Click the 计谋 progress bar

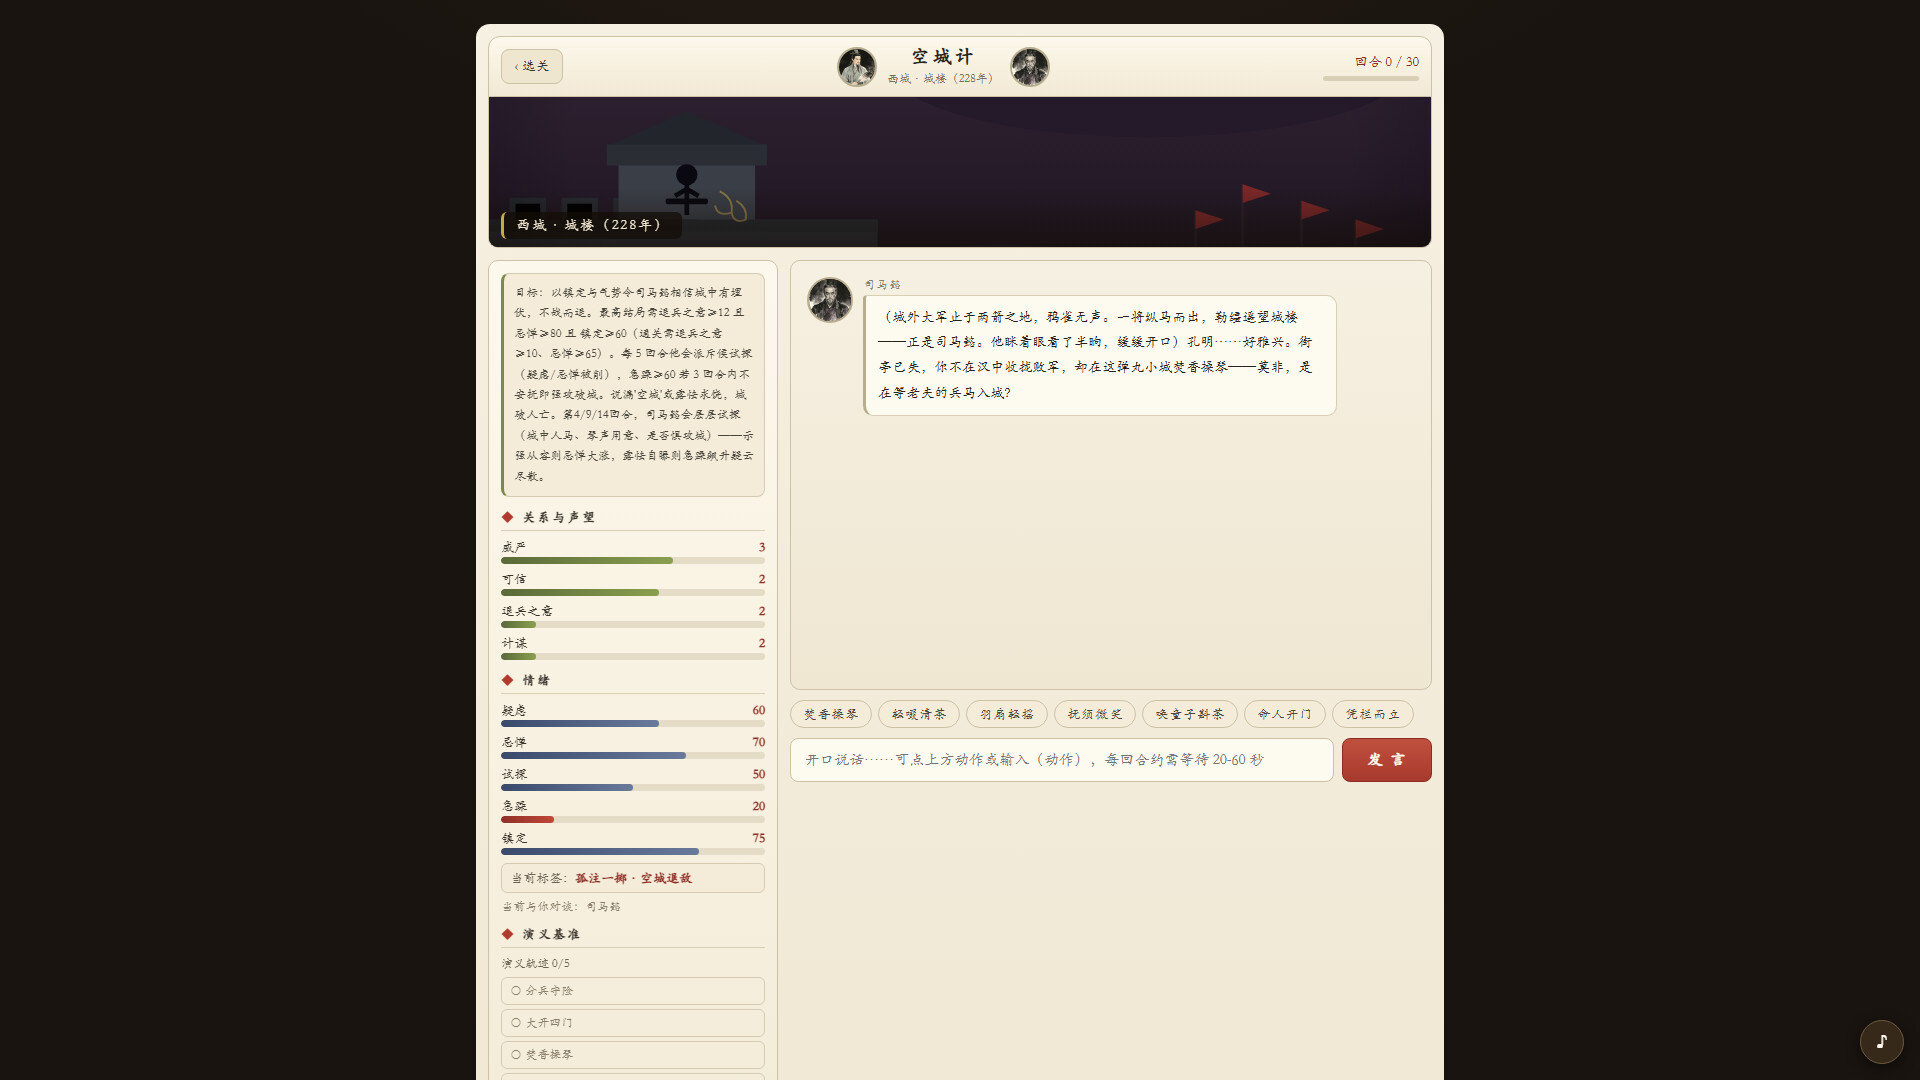633,657
